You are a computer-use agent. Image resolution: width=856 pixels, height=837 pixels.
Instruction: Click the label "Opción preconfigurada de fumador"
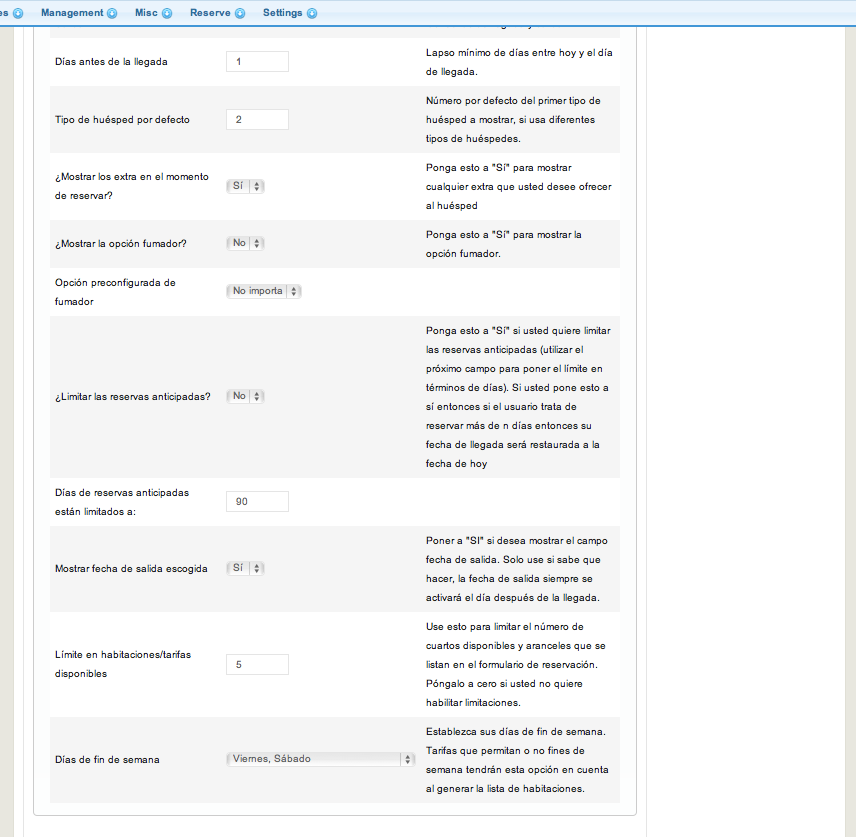(x=115, y=292)
